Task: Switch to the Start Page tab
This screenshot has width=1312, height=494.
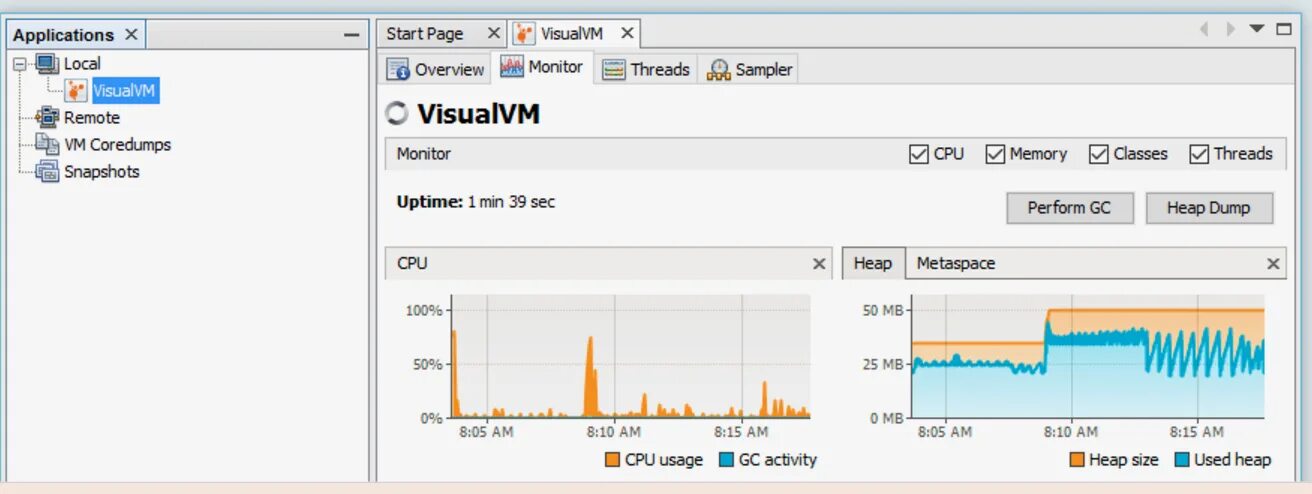Action: [x=425, y=34]
